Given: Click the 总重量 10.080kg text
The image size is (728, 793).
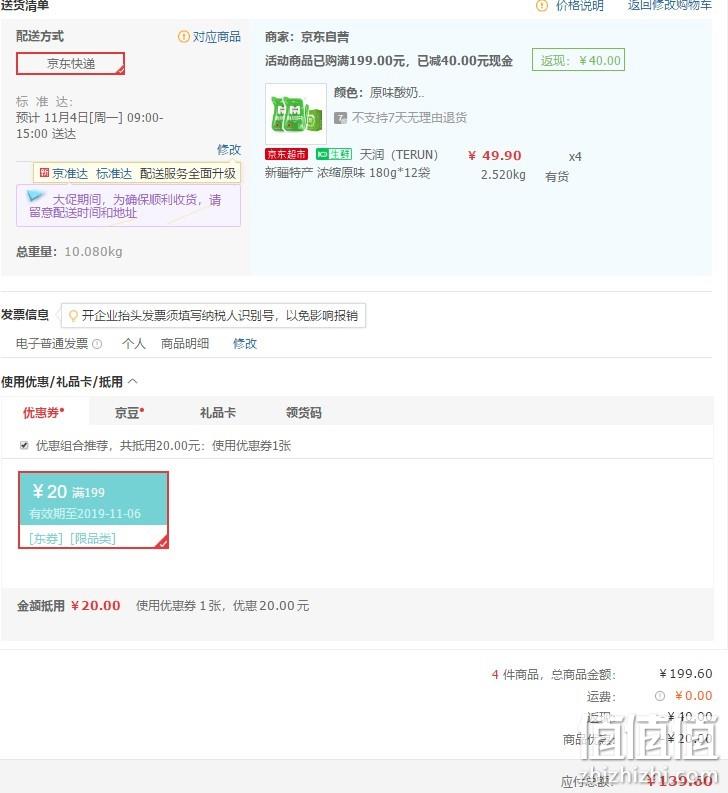Looking at the screenshot, I should coord(69,251).
